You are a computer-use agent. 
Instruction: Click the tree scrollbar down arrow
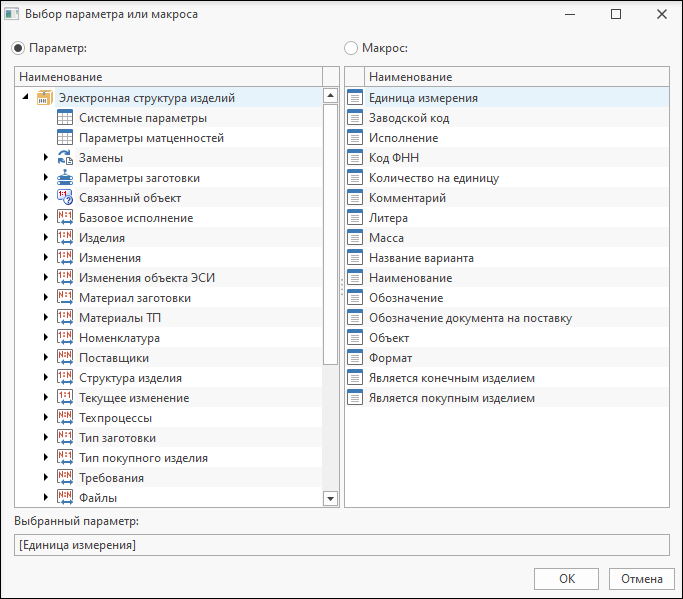[x=331, y=498]
